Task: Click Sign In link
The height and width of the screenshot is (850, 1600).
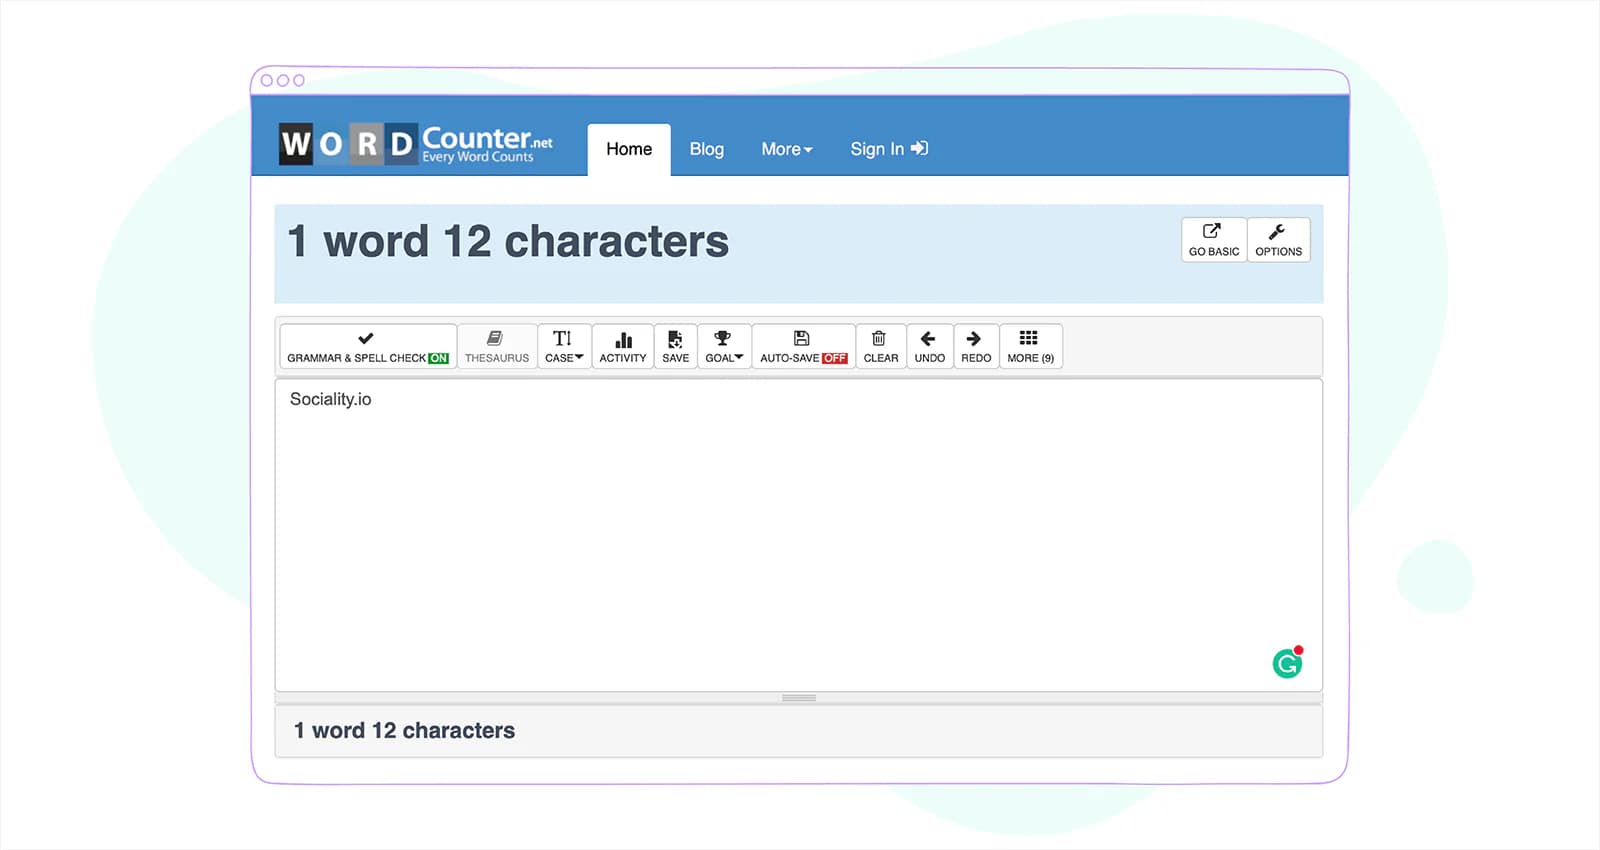Action: pos(889,149)
